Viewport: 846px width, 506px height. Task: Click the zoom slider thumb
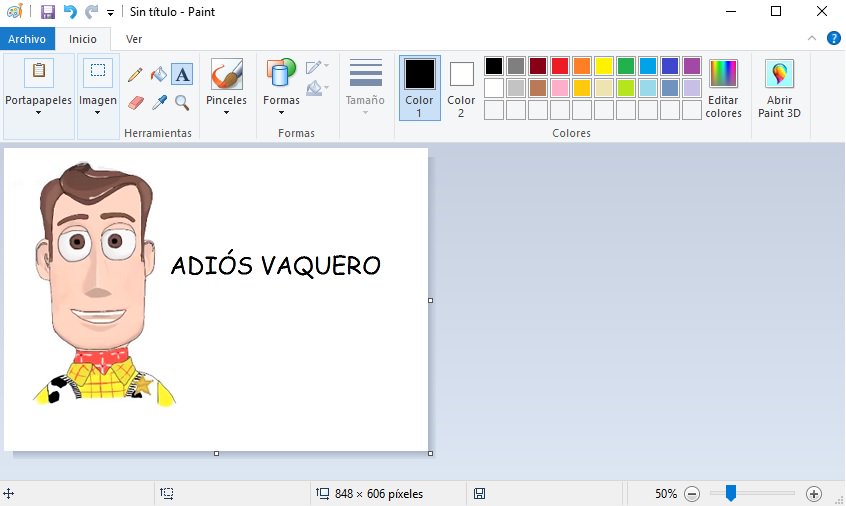pyautogui.click(x=731, y=493)
